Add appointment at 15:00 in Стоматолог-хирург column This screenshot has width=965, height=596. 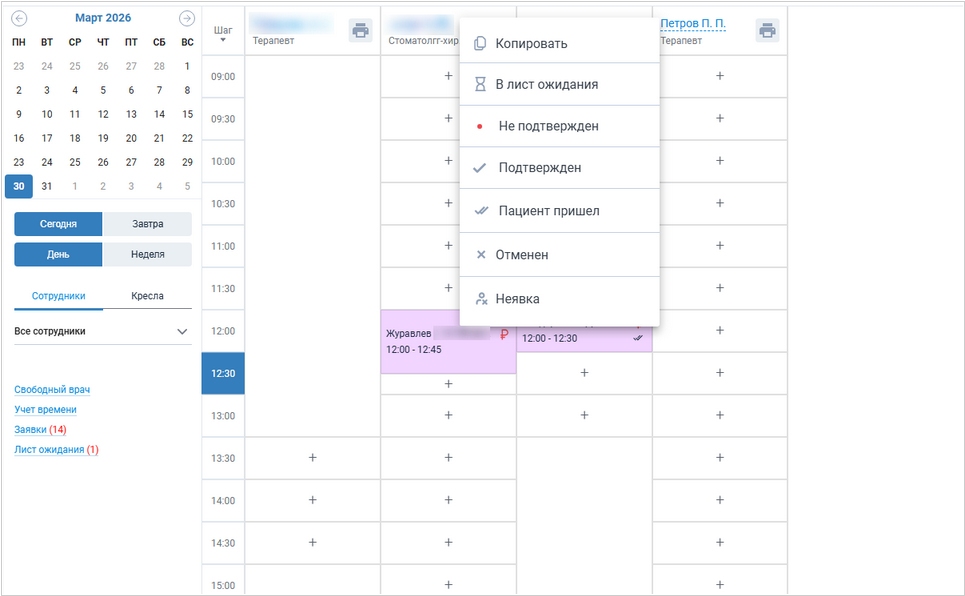coord(448,584)
